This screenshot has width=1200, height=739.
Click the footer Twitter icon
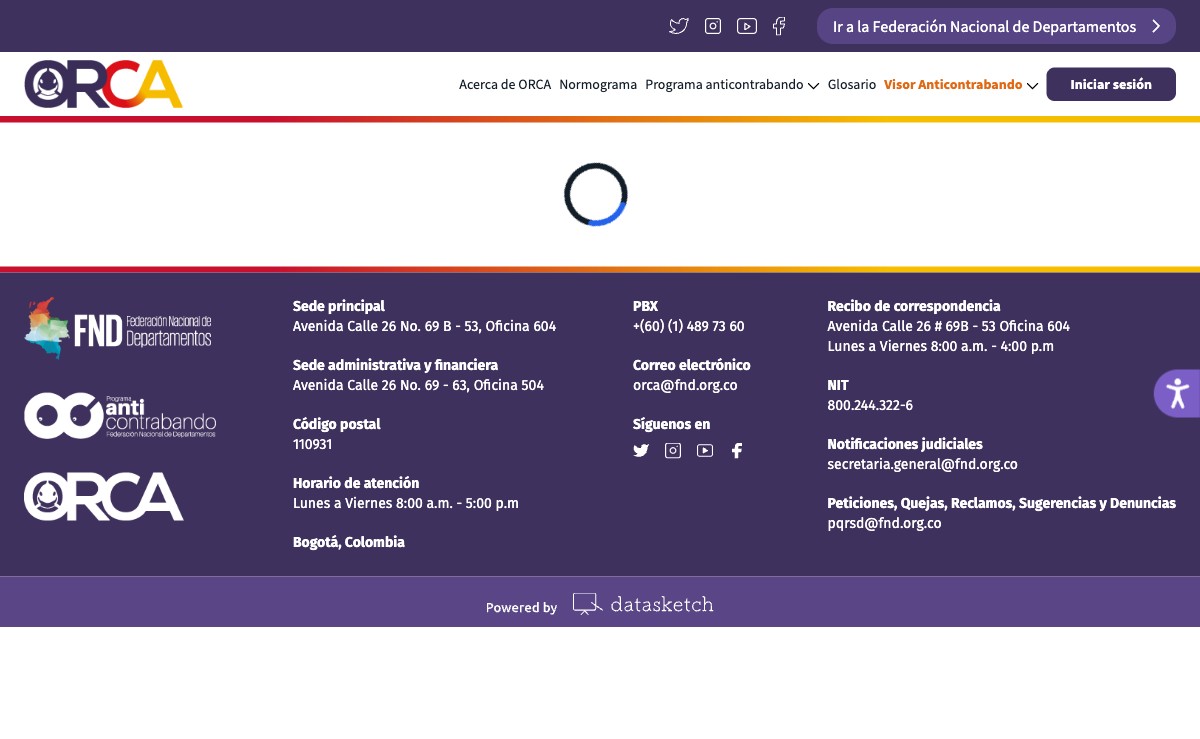[641, 451]
